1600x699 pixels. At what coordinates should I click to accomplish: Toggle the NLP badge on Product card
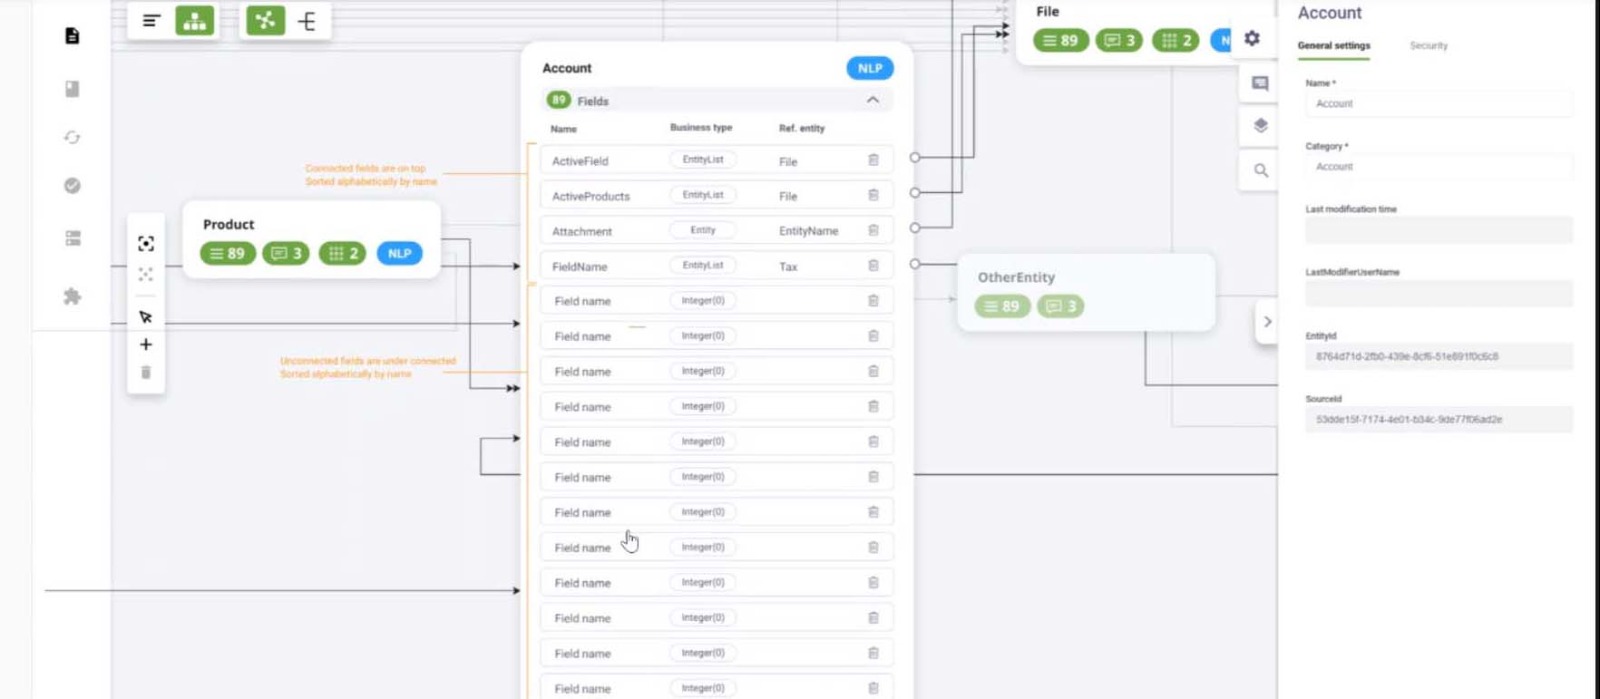click(x=400, y=253)
